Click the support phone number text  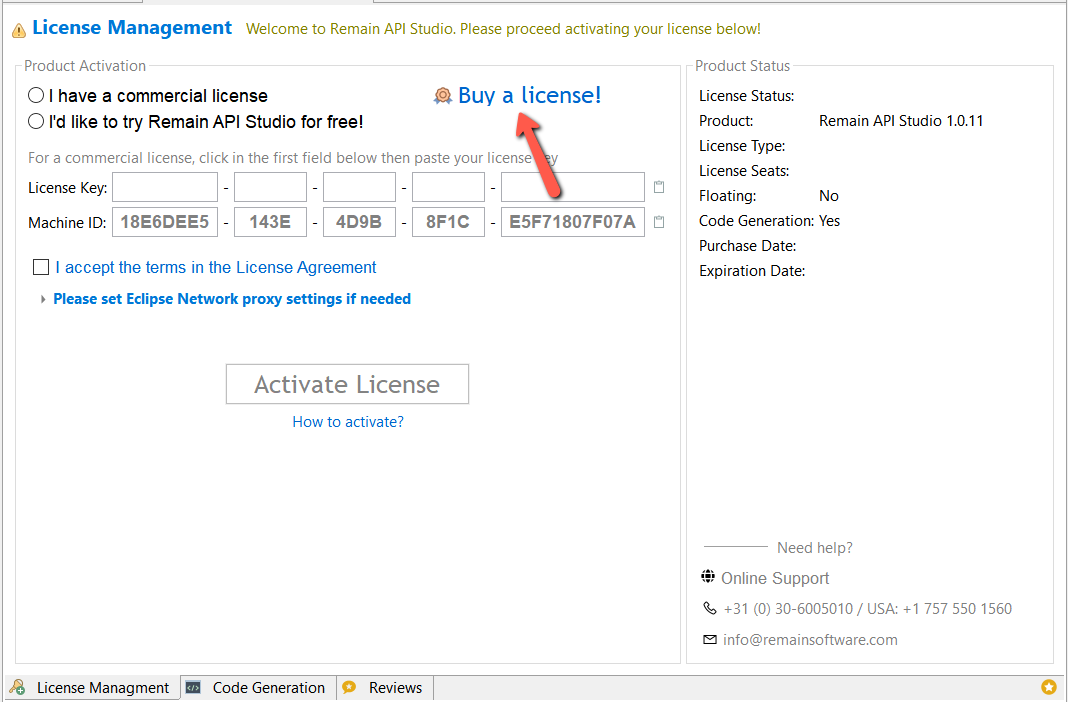[x=868, y=609]
